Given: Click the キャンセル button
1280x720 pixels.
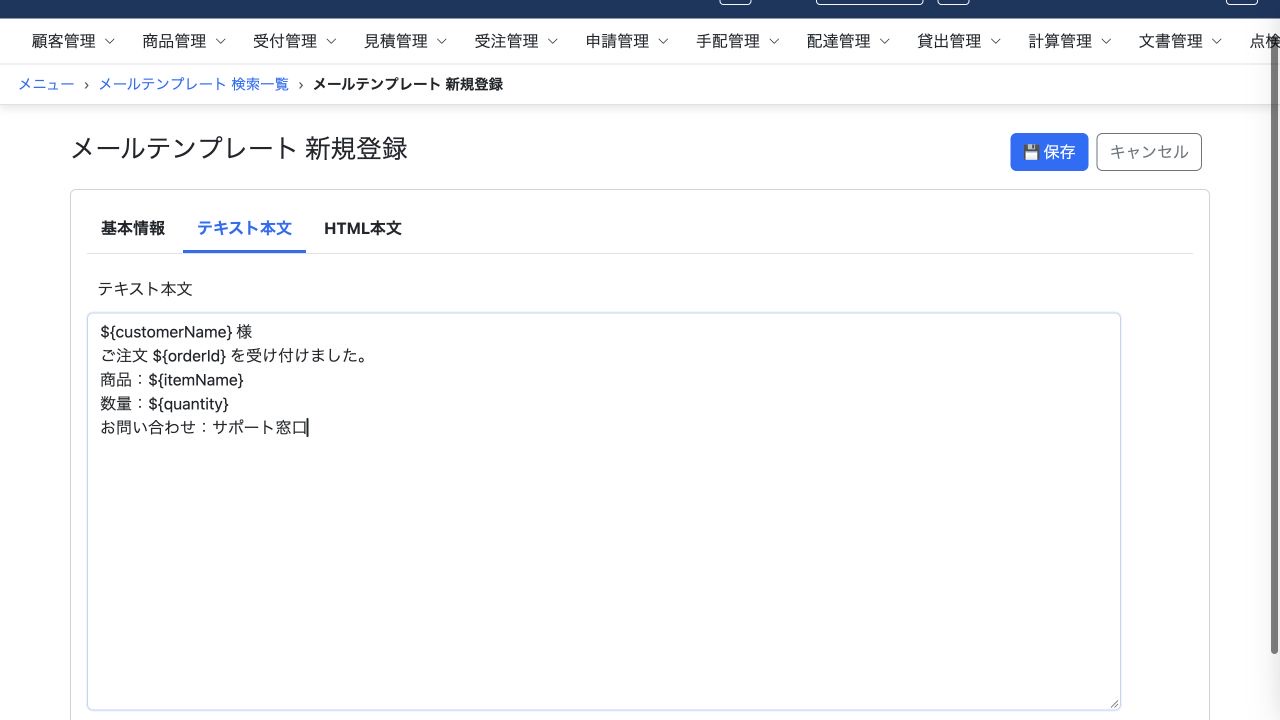Looking at the screenshot, I should [x=1149, y=152].
